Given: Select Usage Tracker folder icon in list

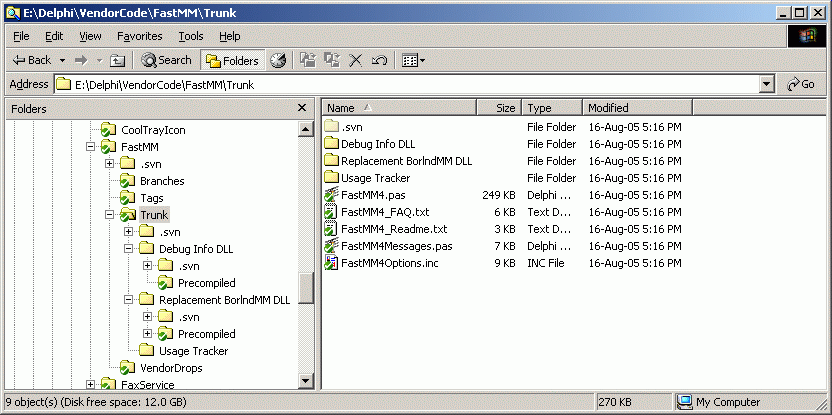Looking at the screenshot, I should [331, 178].
